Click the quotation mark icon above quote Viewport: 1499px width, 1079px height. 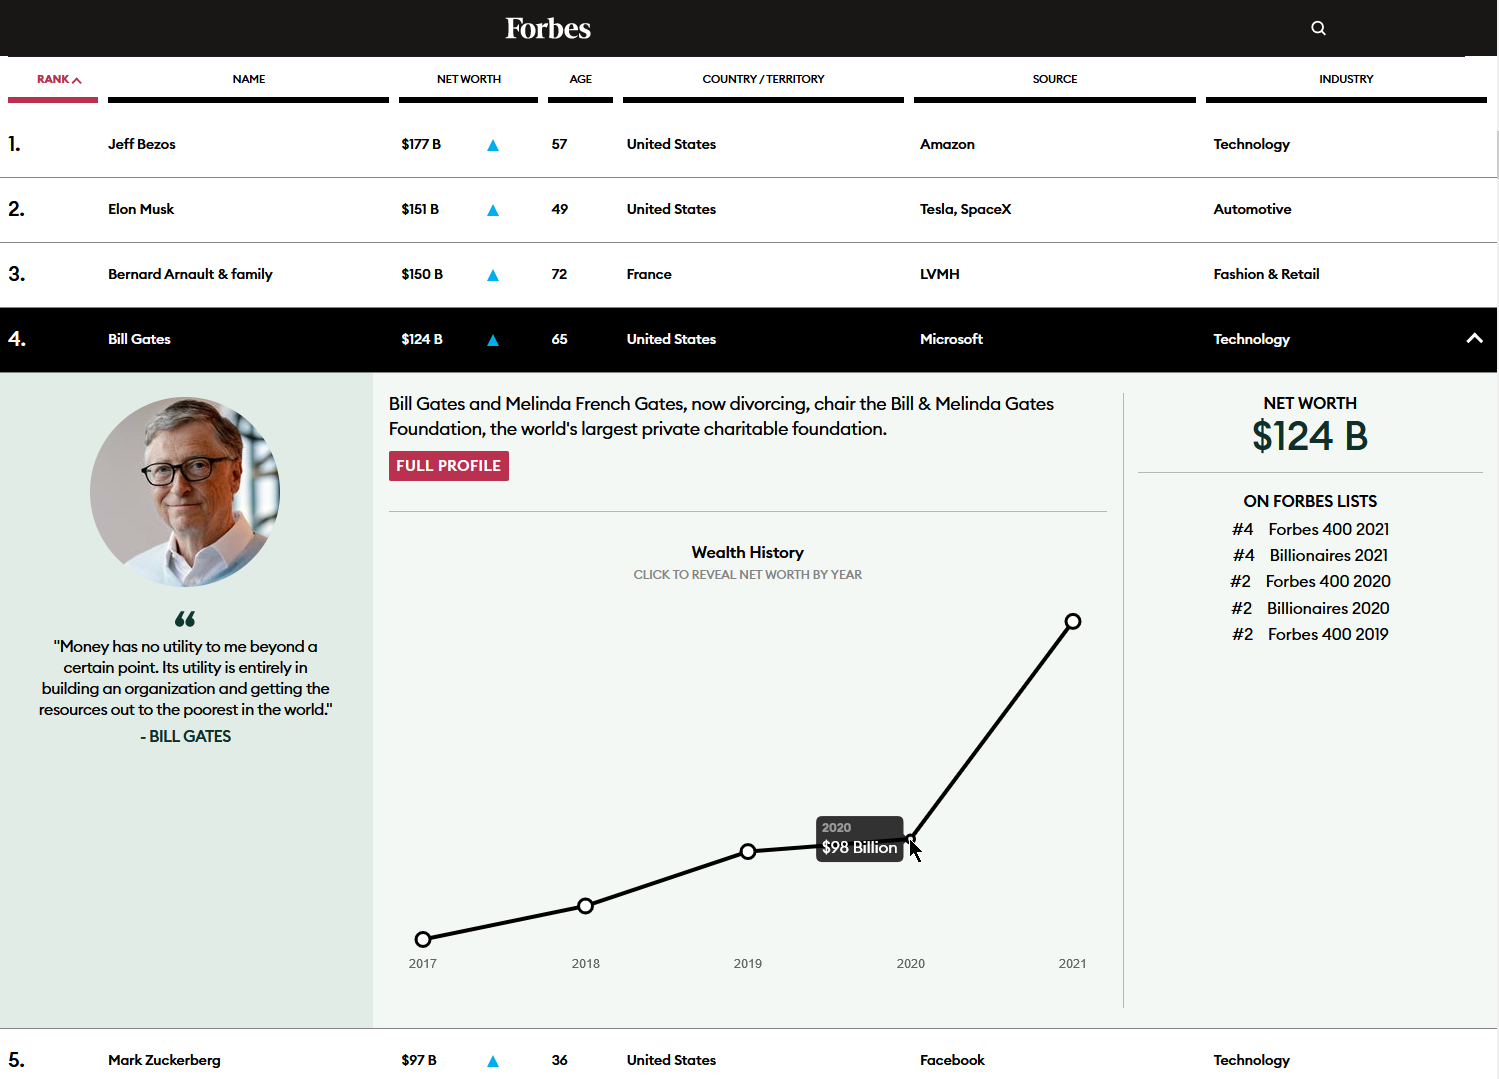click(x=185, y=619)
